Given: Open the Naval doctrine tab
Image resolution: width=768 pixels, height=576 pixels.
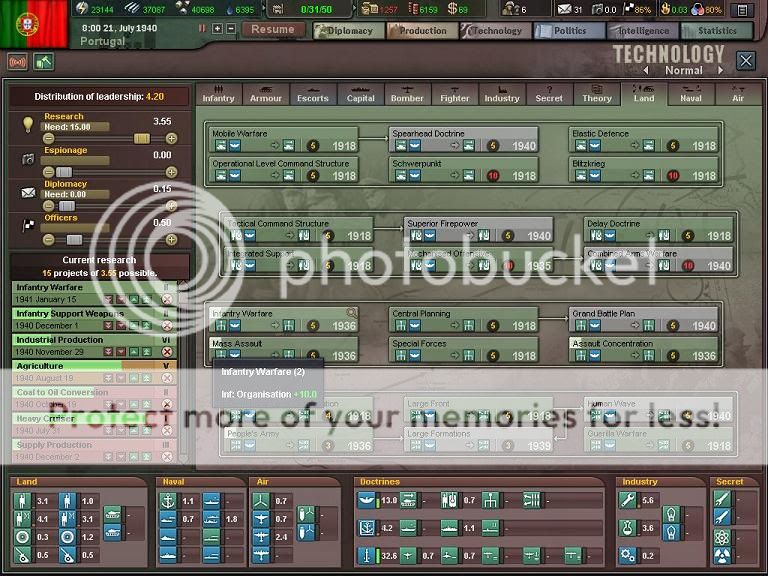Looking at the screenshot, I should [690, 95].
